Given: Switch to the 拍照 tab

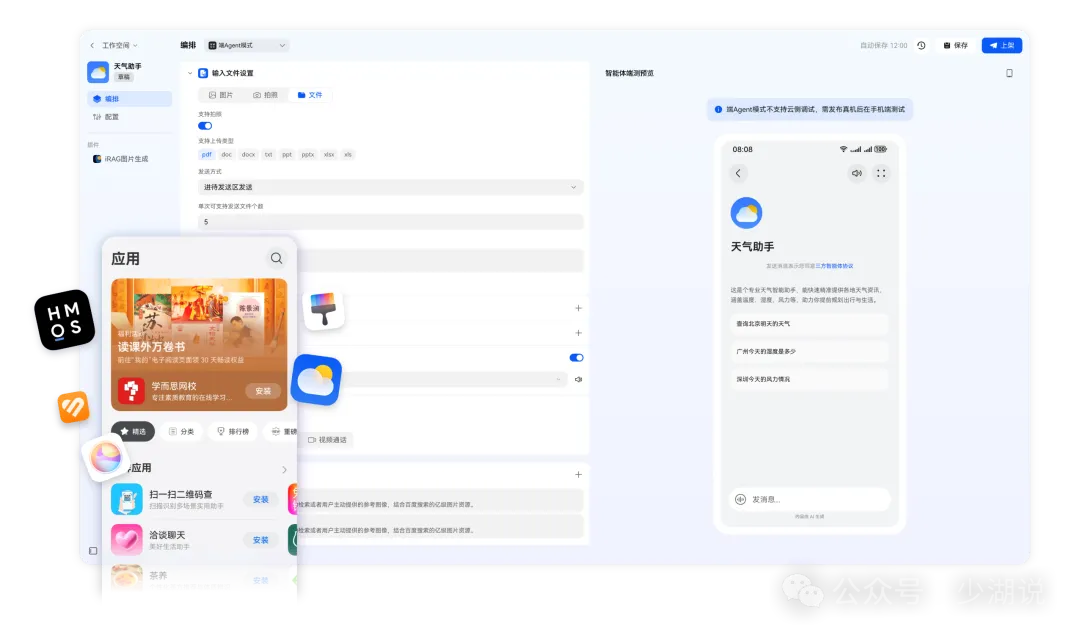Looking at the screenshot, I should 265,95.
